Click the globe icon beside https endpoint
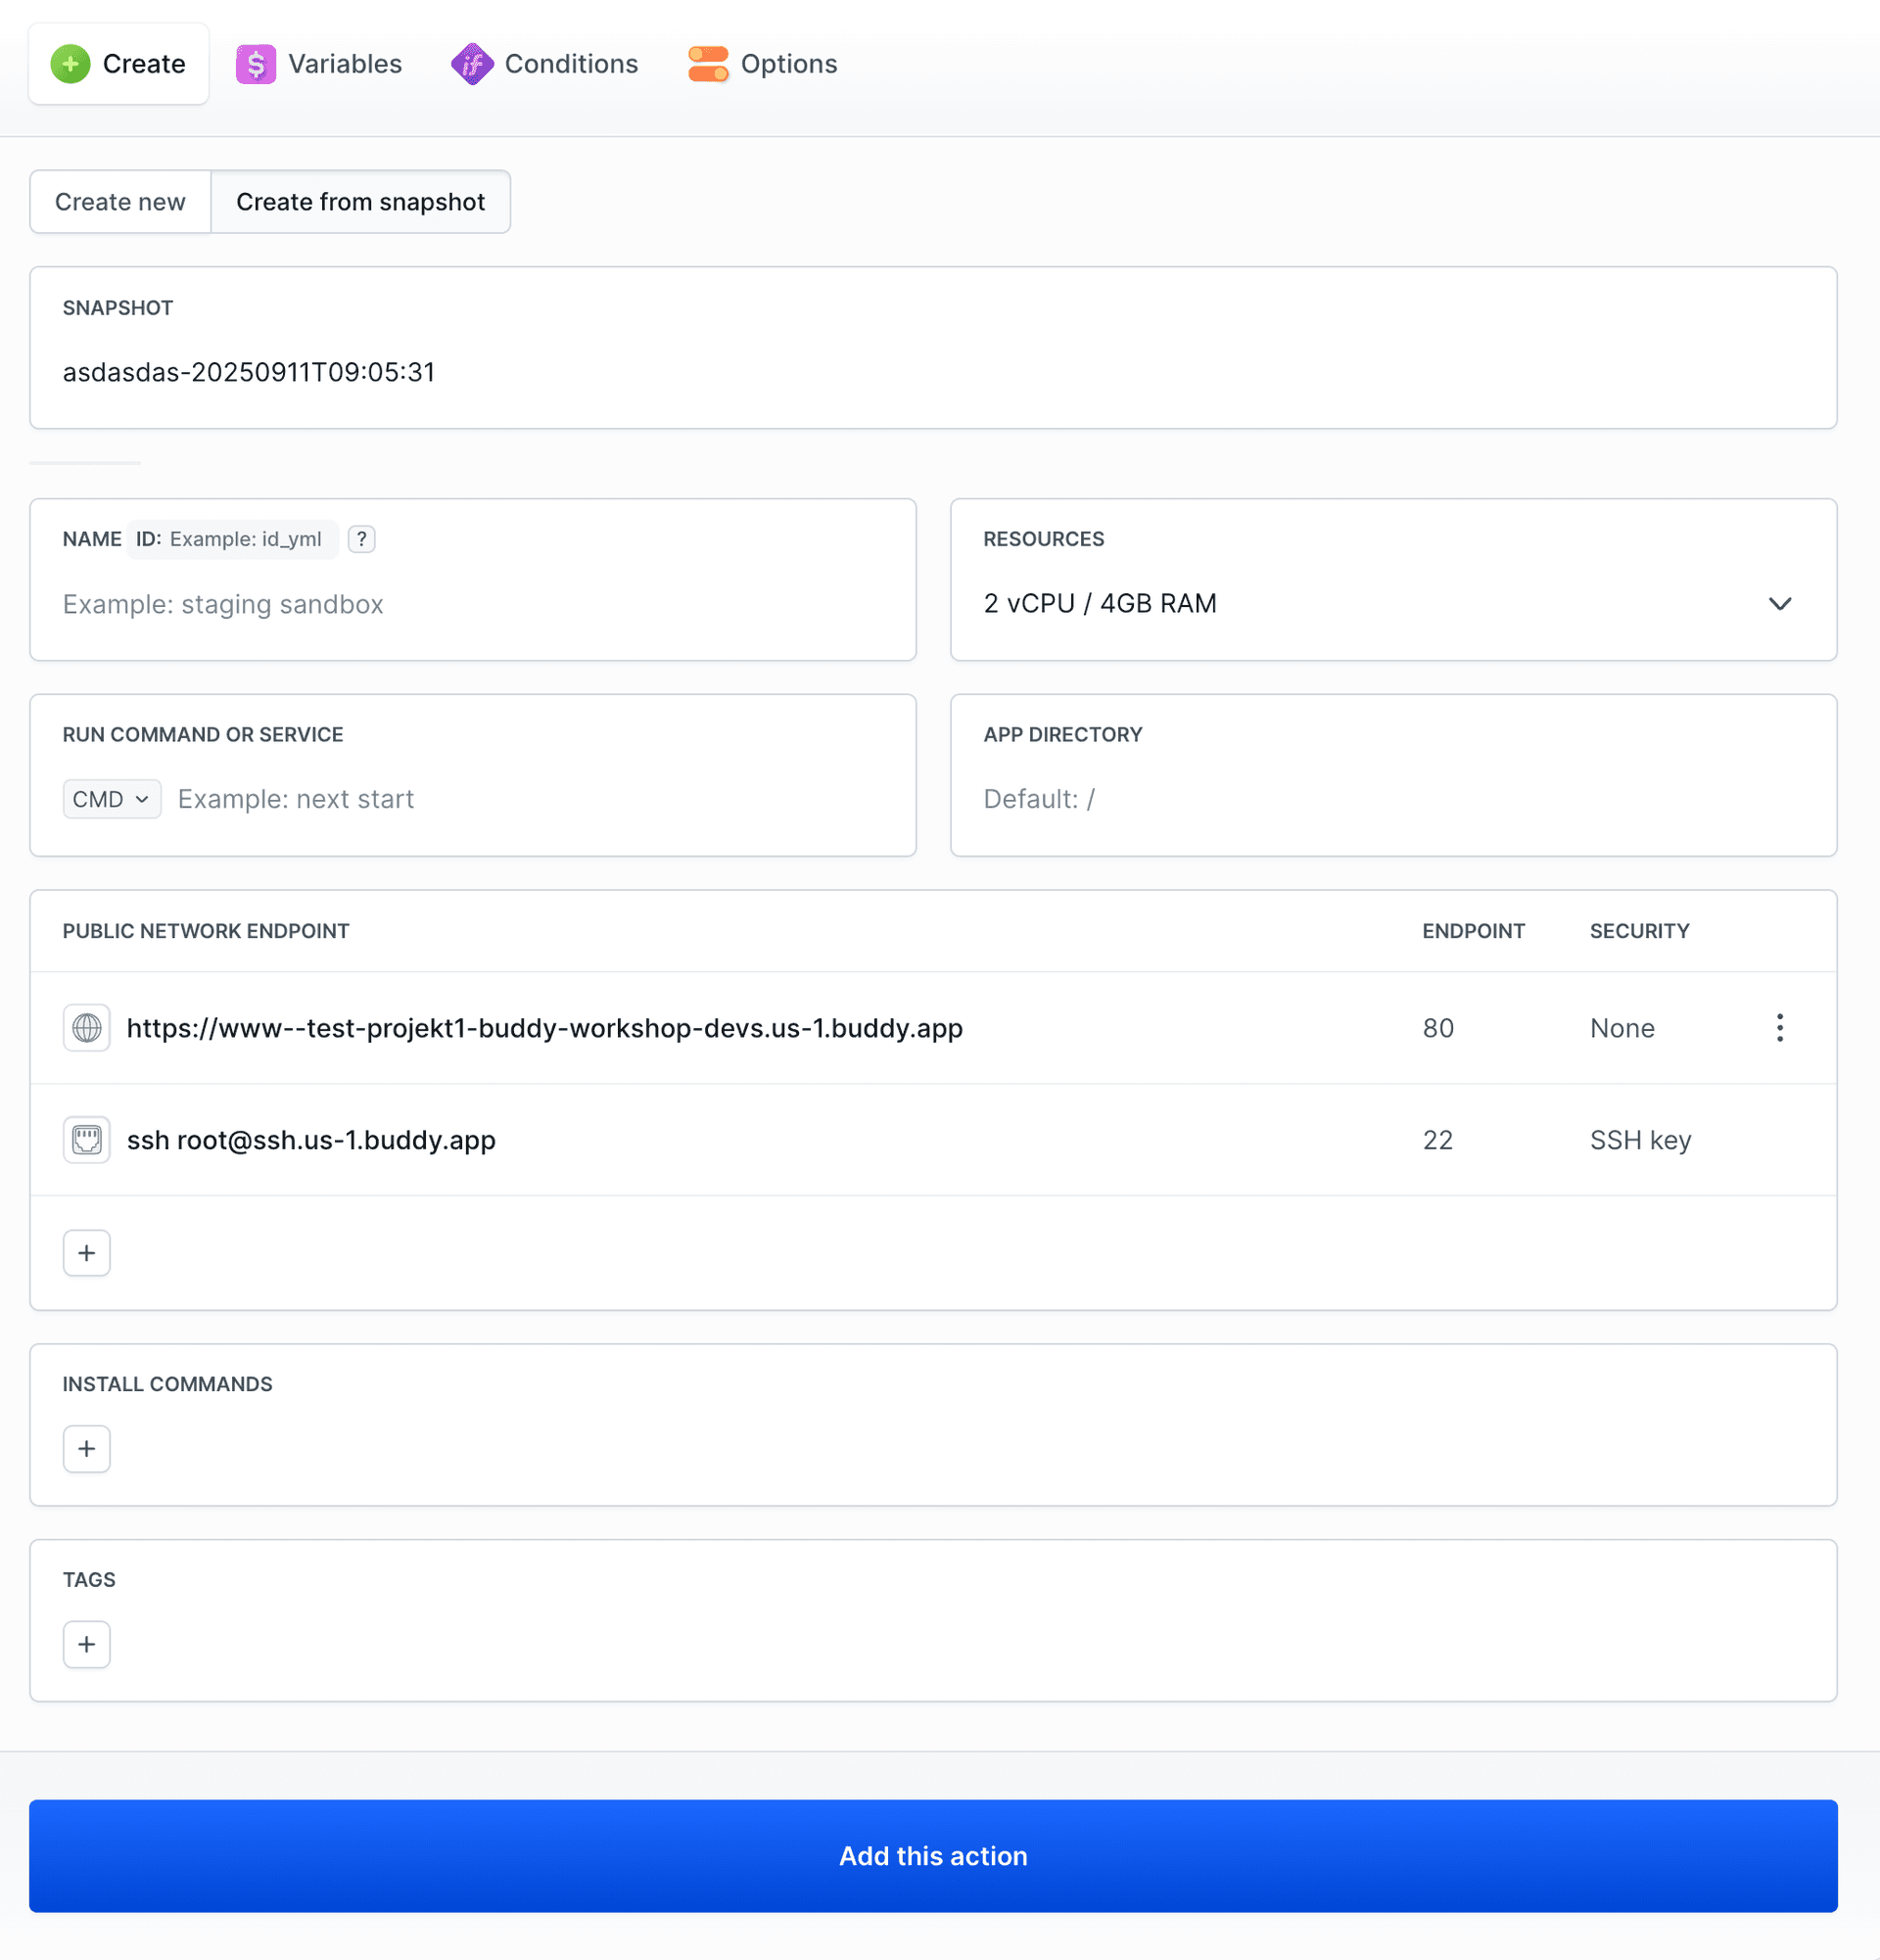 (x=87, y=1028)
